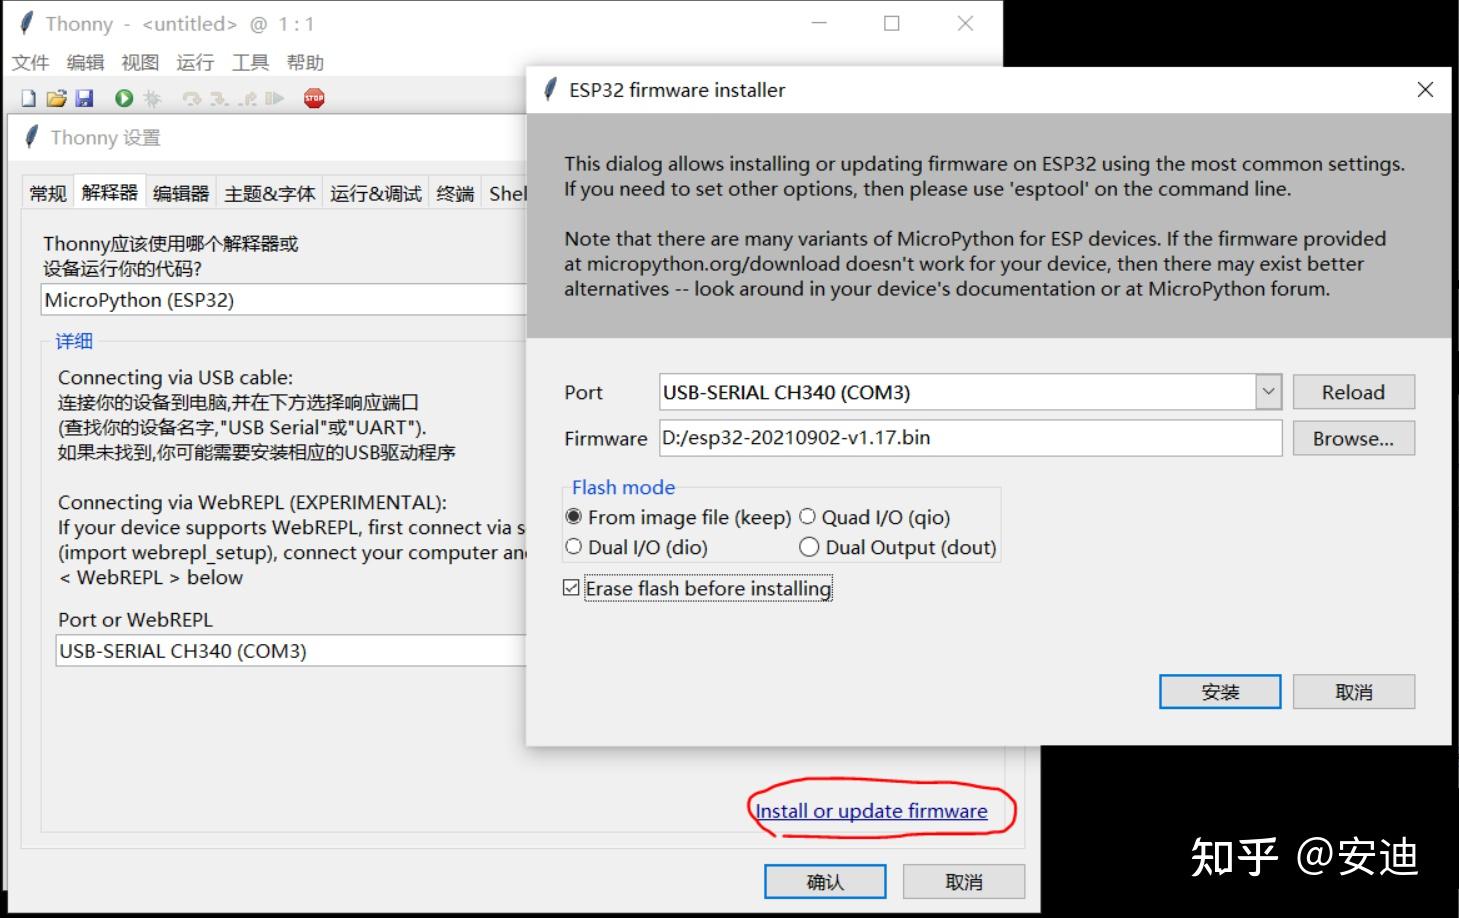Click the Resume toolbar icon
Viewport: 1459px width, 918px height.
coord(275,98)
